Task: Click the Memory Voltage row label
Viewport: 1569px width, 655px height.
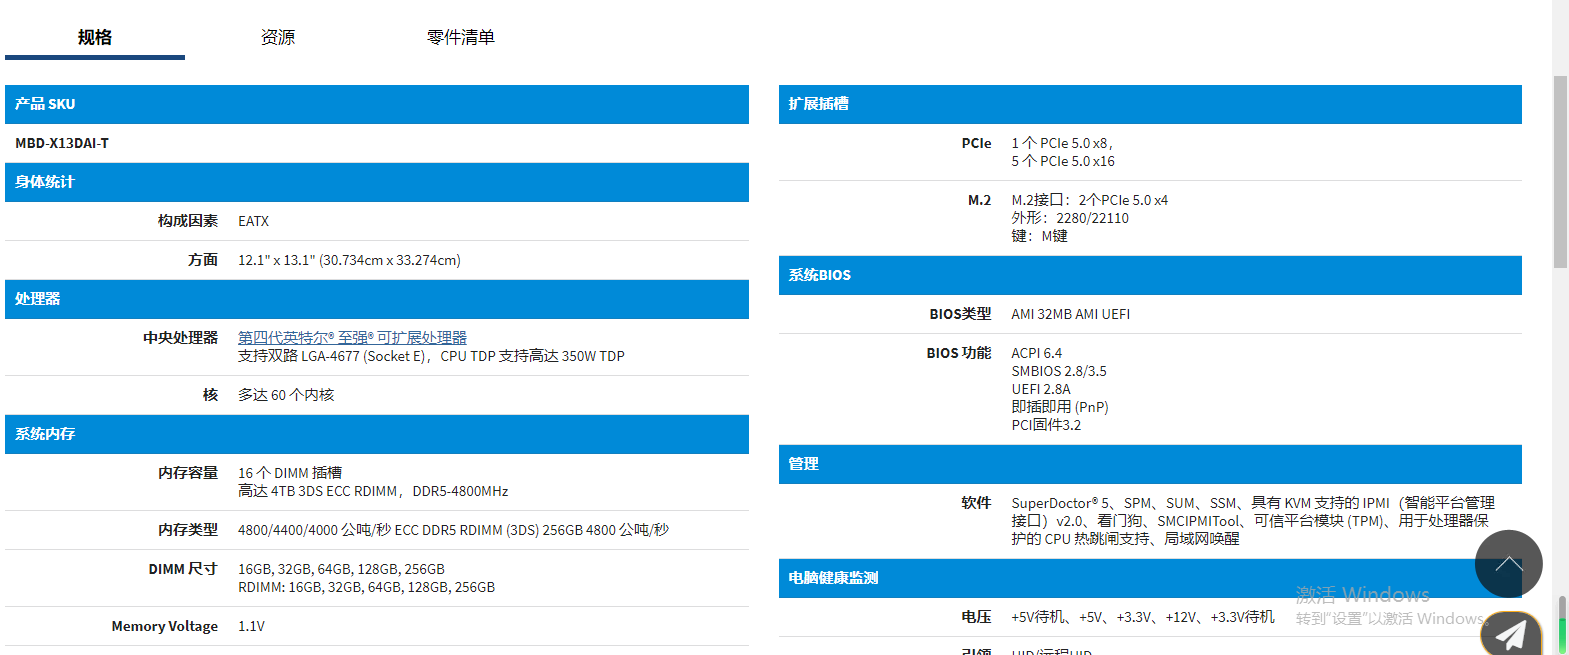Action: (164, 626)
